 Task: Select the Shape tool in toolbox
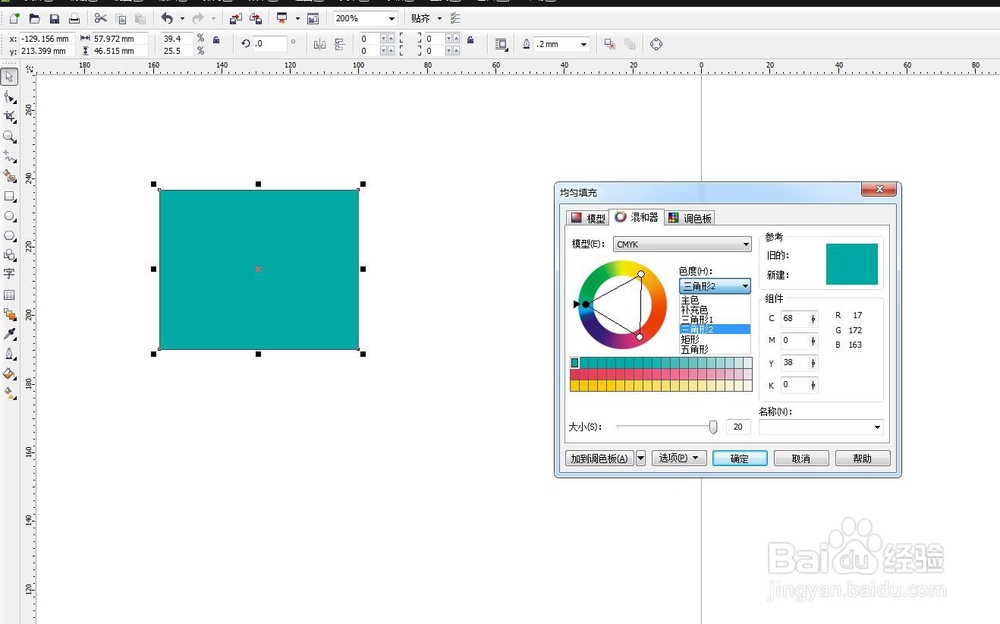(x=10, y=96)
